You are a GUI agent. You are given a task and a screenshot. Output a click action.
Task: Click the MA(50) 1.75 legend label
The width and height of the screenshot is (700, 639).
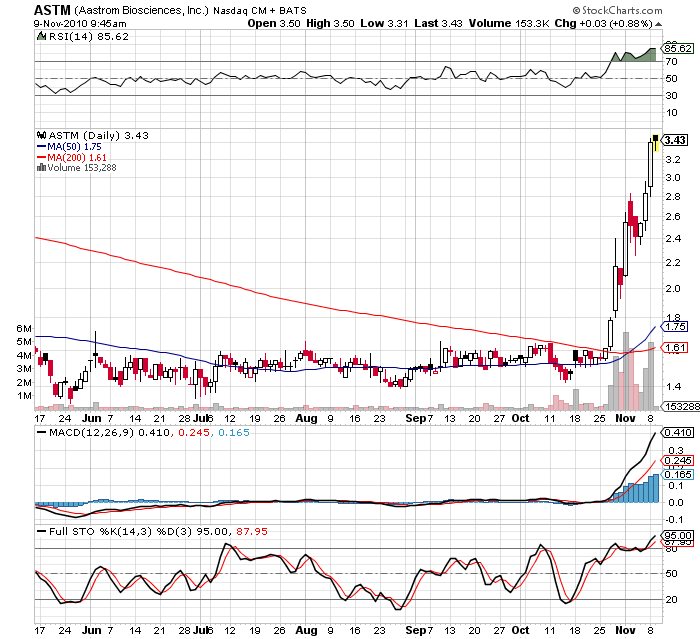click(75, 146)
